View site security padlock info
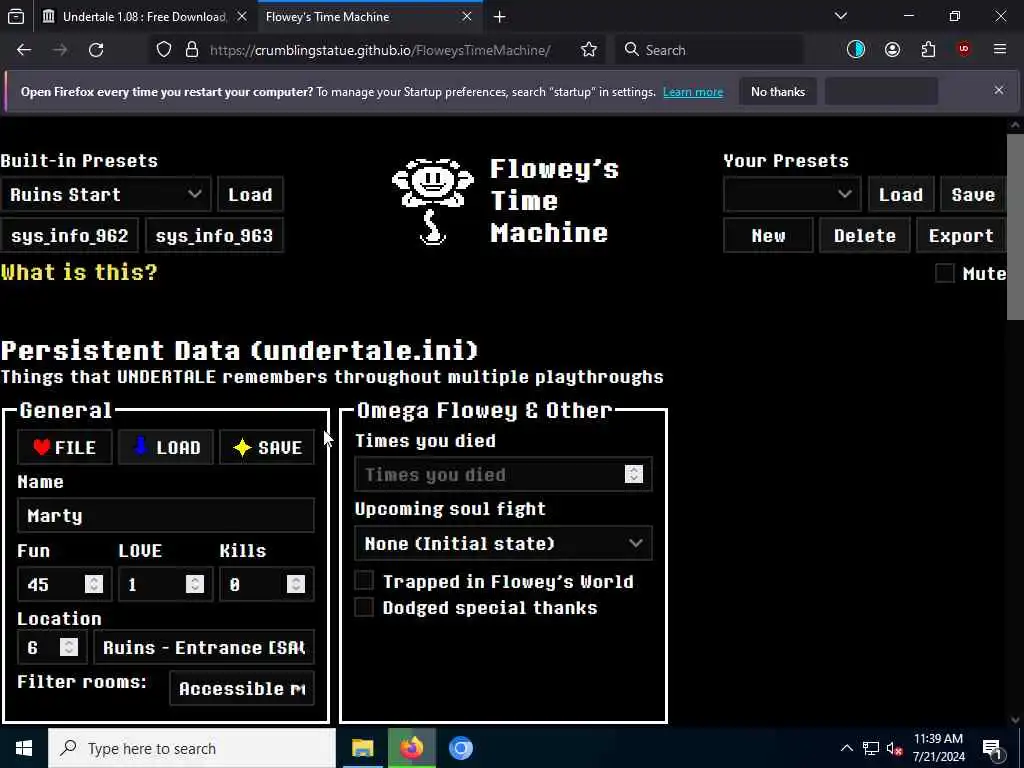Image resolution: width=1024 pixels, height=768 pixels. [x=191, y=50]
